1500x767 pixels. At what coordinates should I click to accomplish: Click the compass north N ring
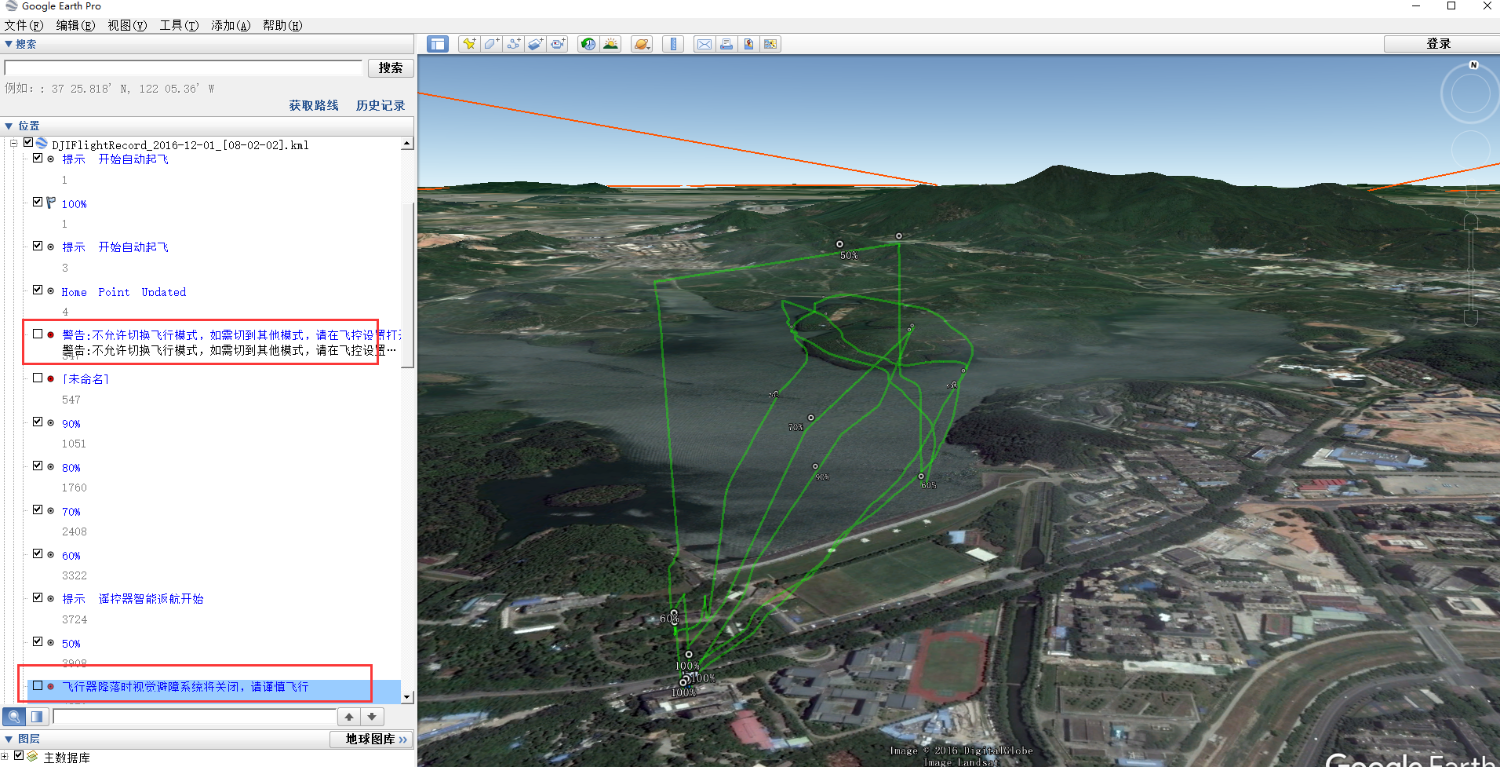pyautogui.click(x=1474, y=65)
